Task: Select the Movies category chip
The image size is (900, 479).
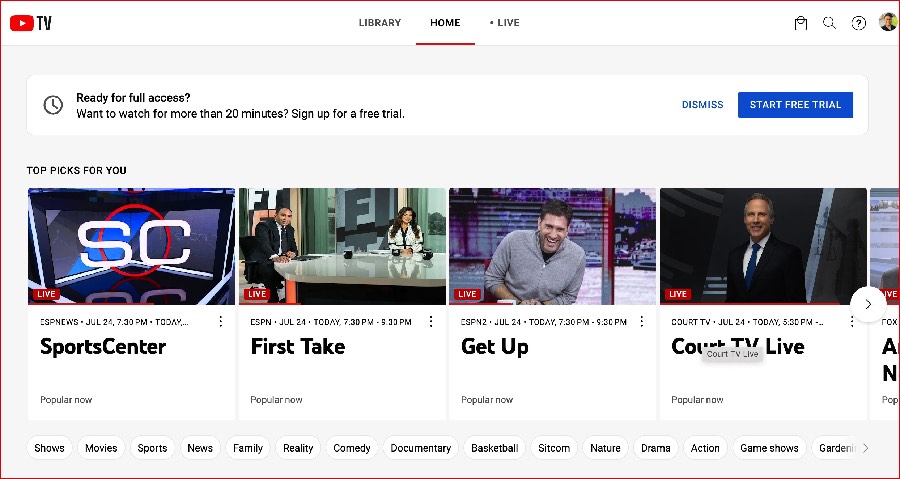Action: pyautogui.click(x=101, y=448)
